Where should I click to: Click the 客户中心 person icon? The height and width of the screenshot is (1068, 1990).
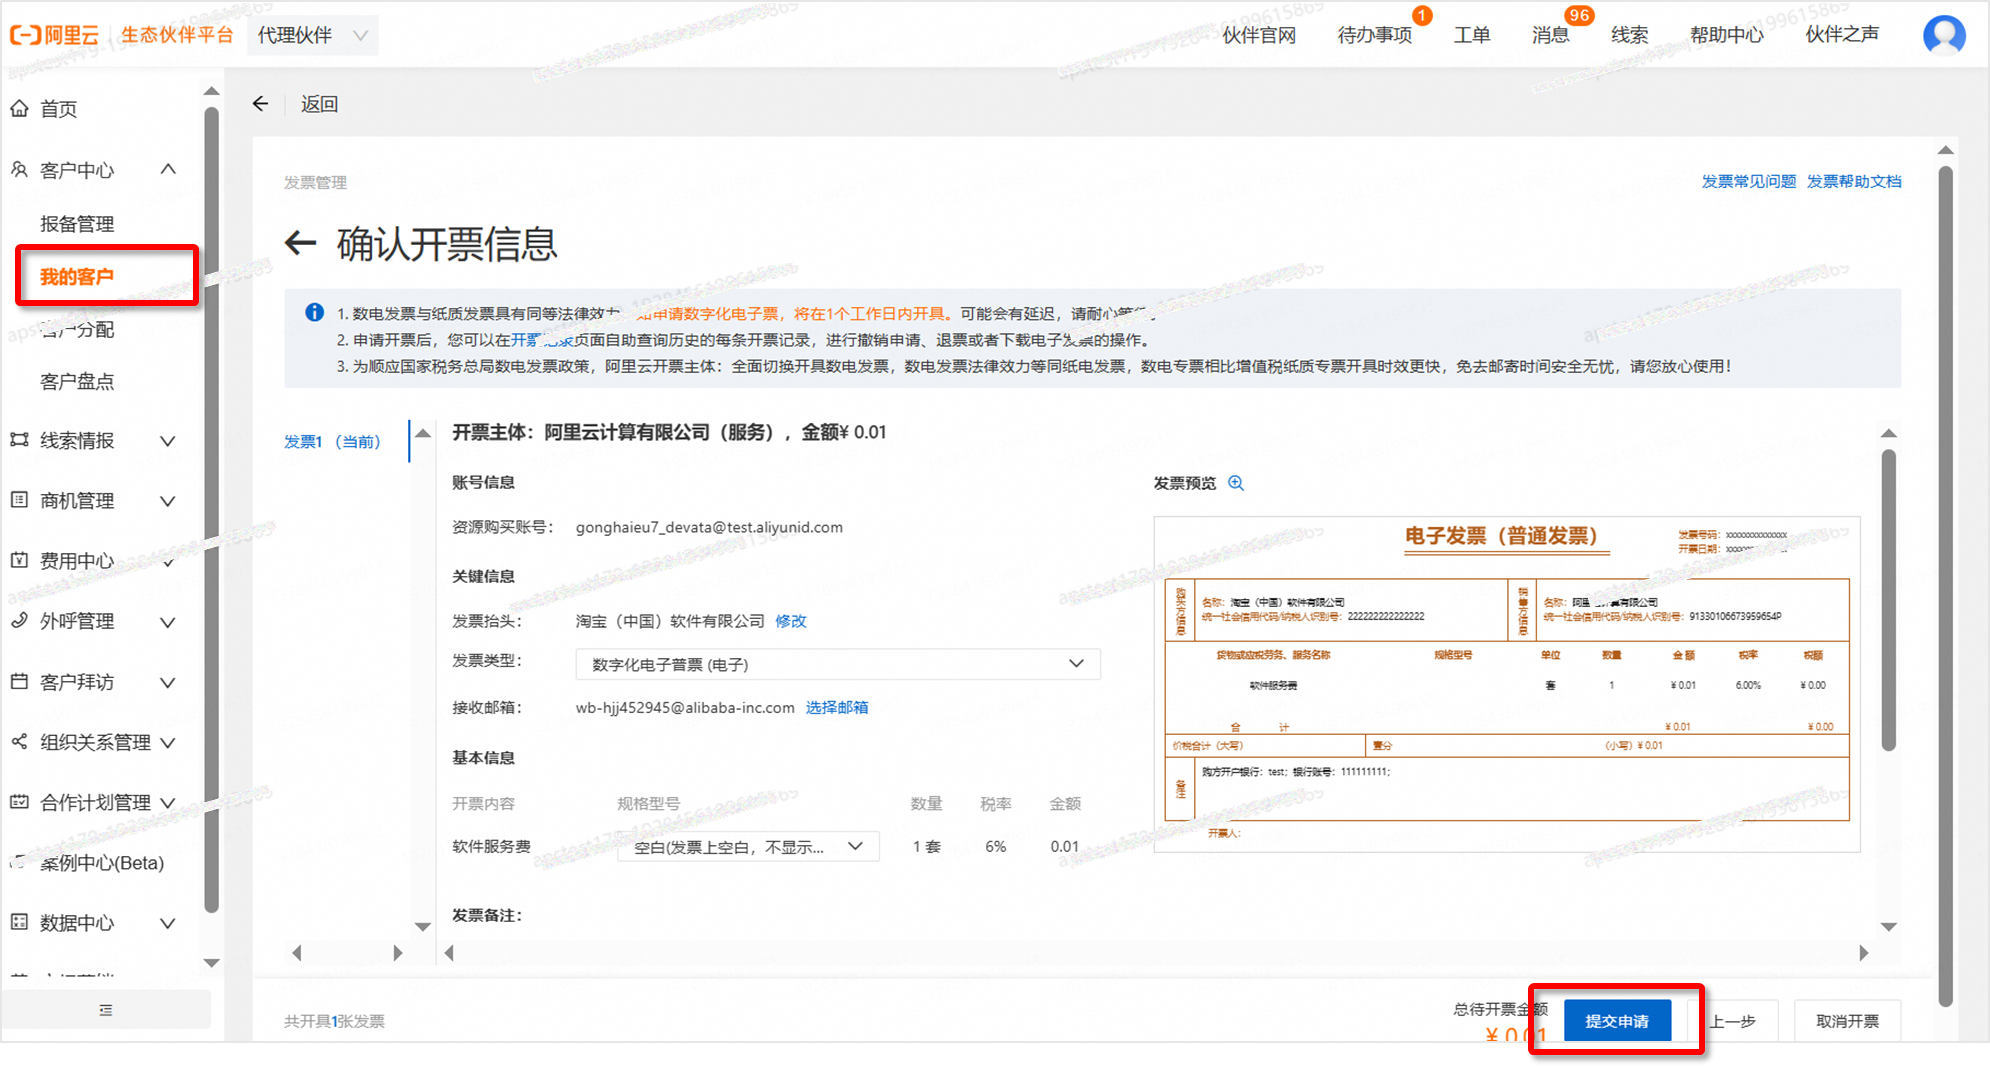[x=19, y=170]
